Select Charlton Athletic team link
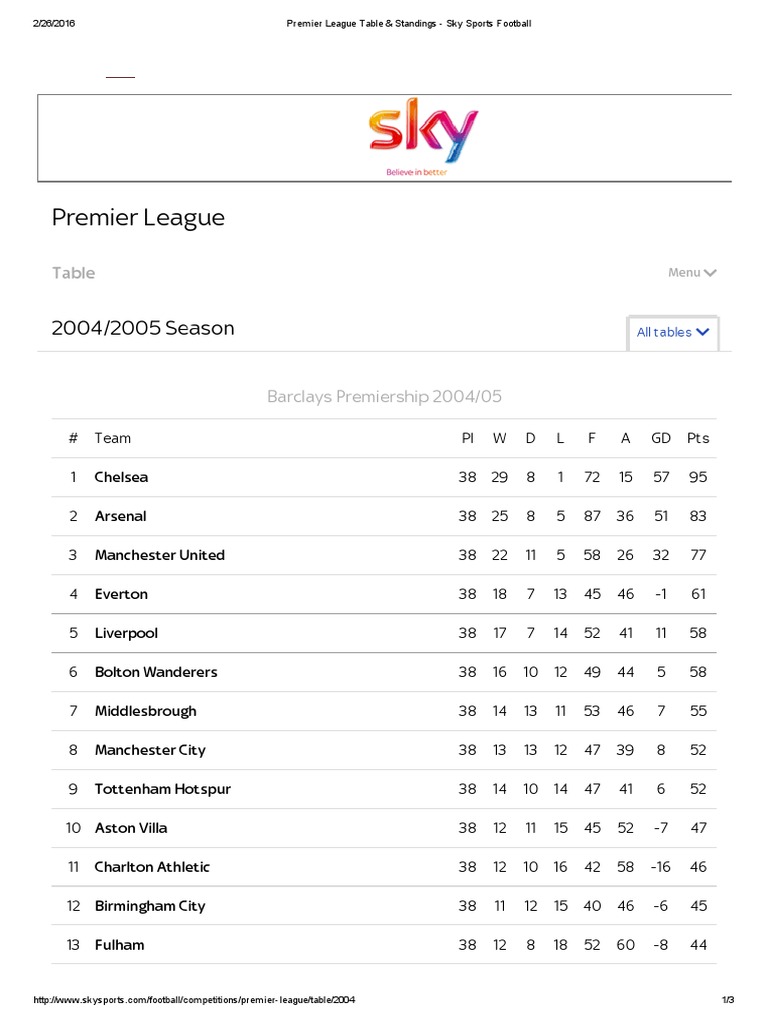The image size is (768, 1024). [152, 867]
